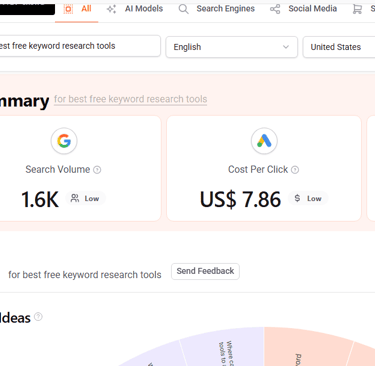Open the Search Engines tab
The height and width of the screenshot is (366, 375).
coord(216,9)
